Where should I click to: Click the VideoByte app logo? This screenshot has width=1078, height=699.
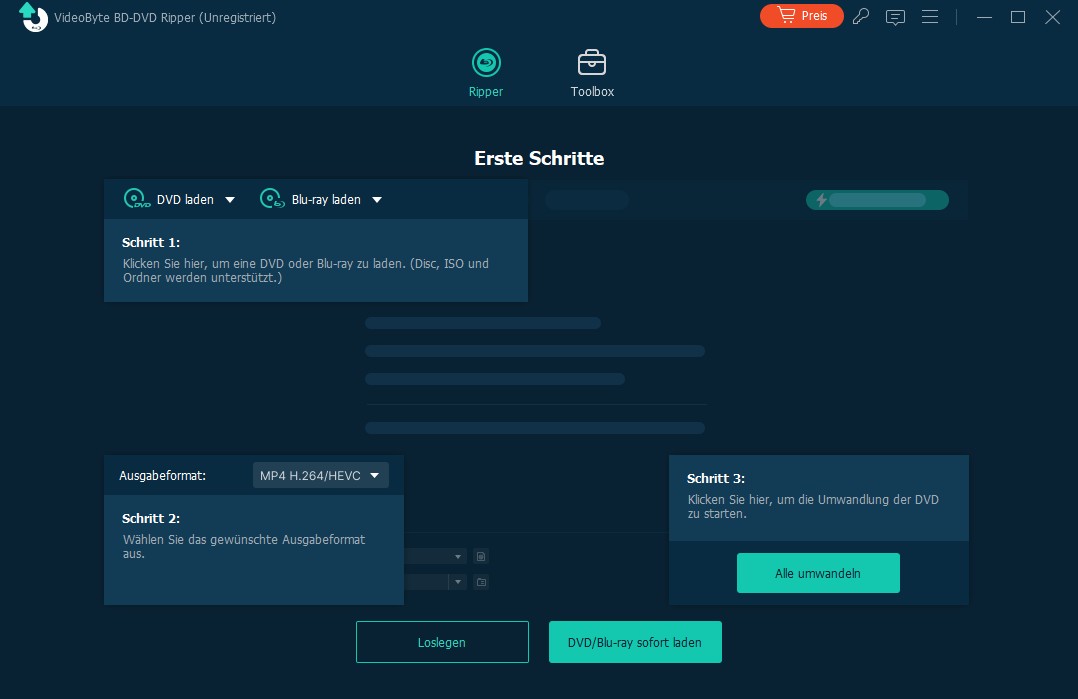click(33, 17)
